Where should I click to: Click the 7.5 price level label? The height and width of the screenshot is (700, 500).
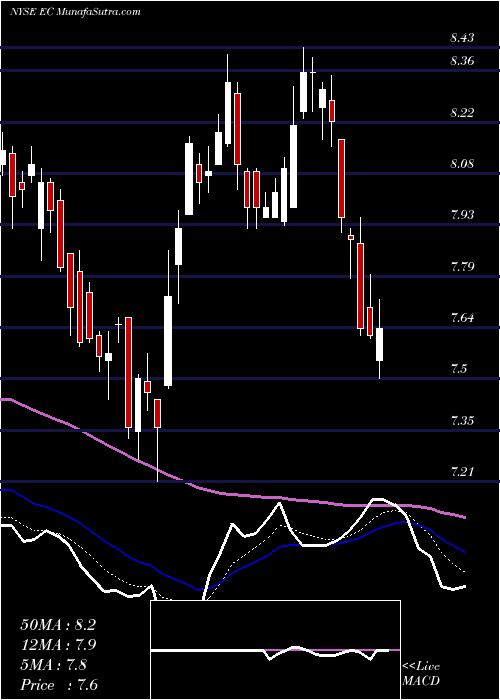459,369
